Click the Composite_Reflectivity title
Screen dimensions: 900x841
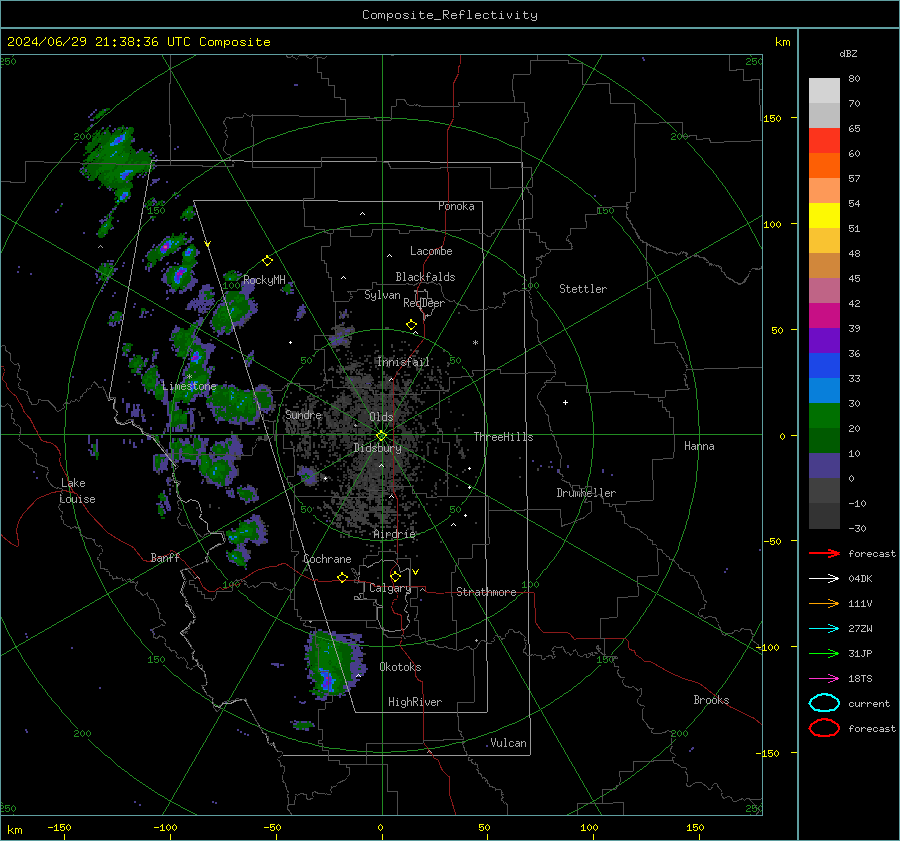coord(450,15)
